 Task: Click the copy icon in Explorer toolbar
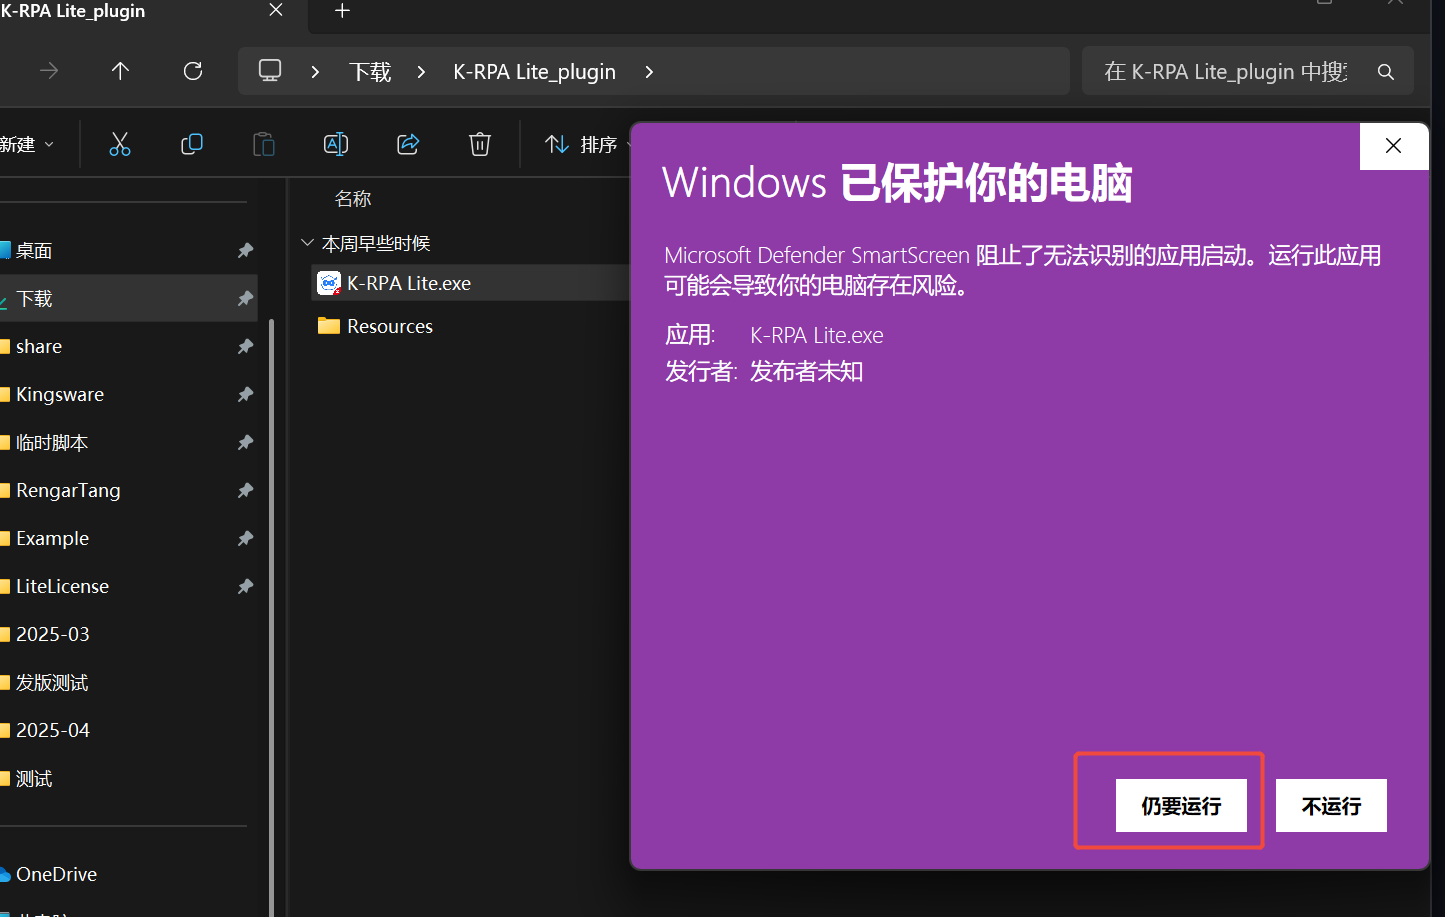coord(192,145)
